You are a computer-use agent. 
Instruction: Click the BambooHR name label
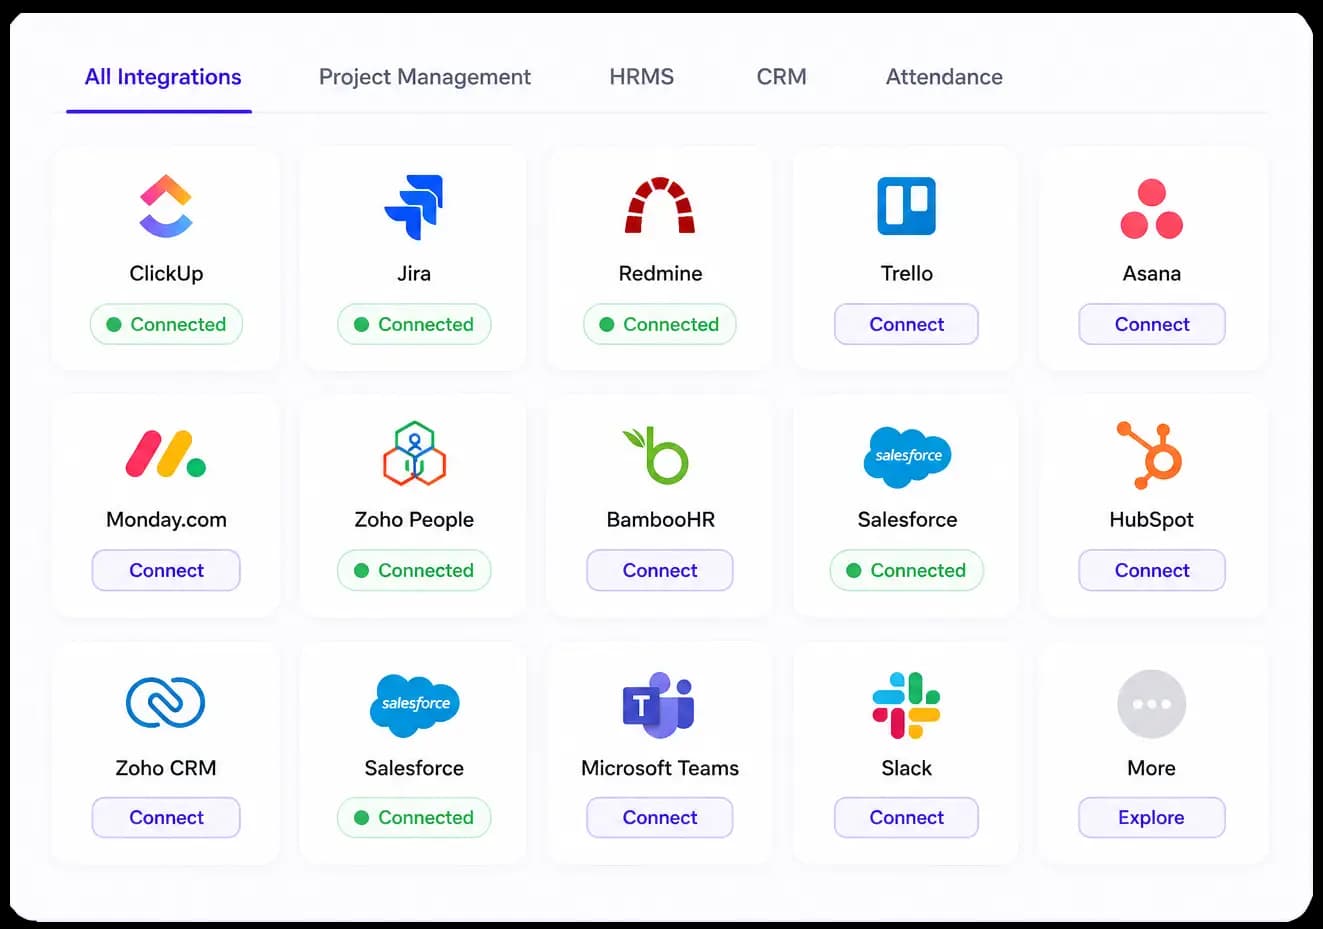(660, 519)
